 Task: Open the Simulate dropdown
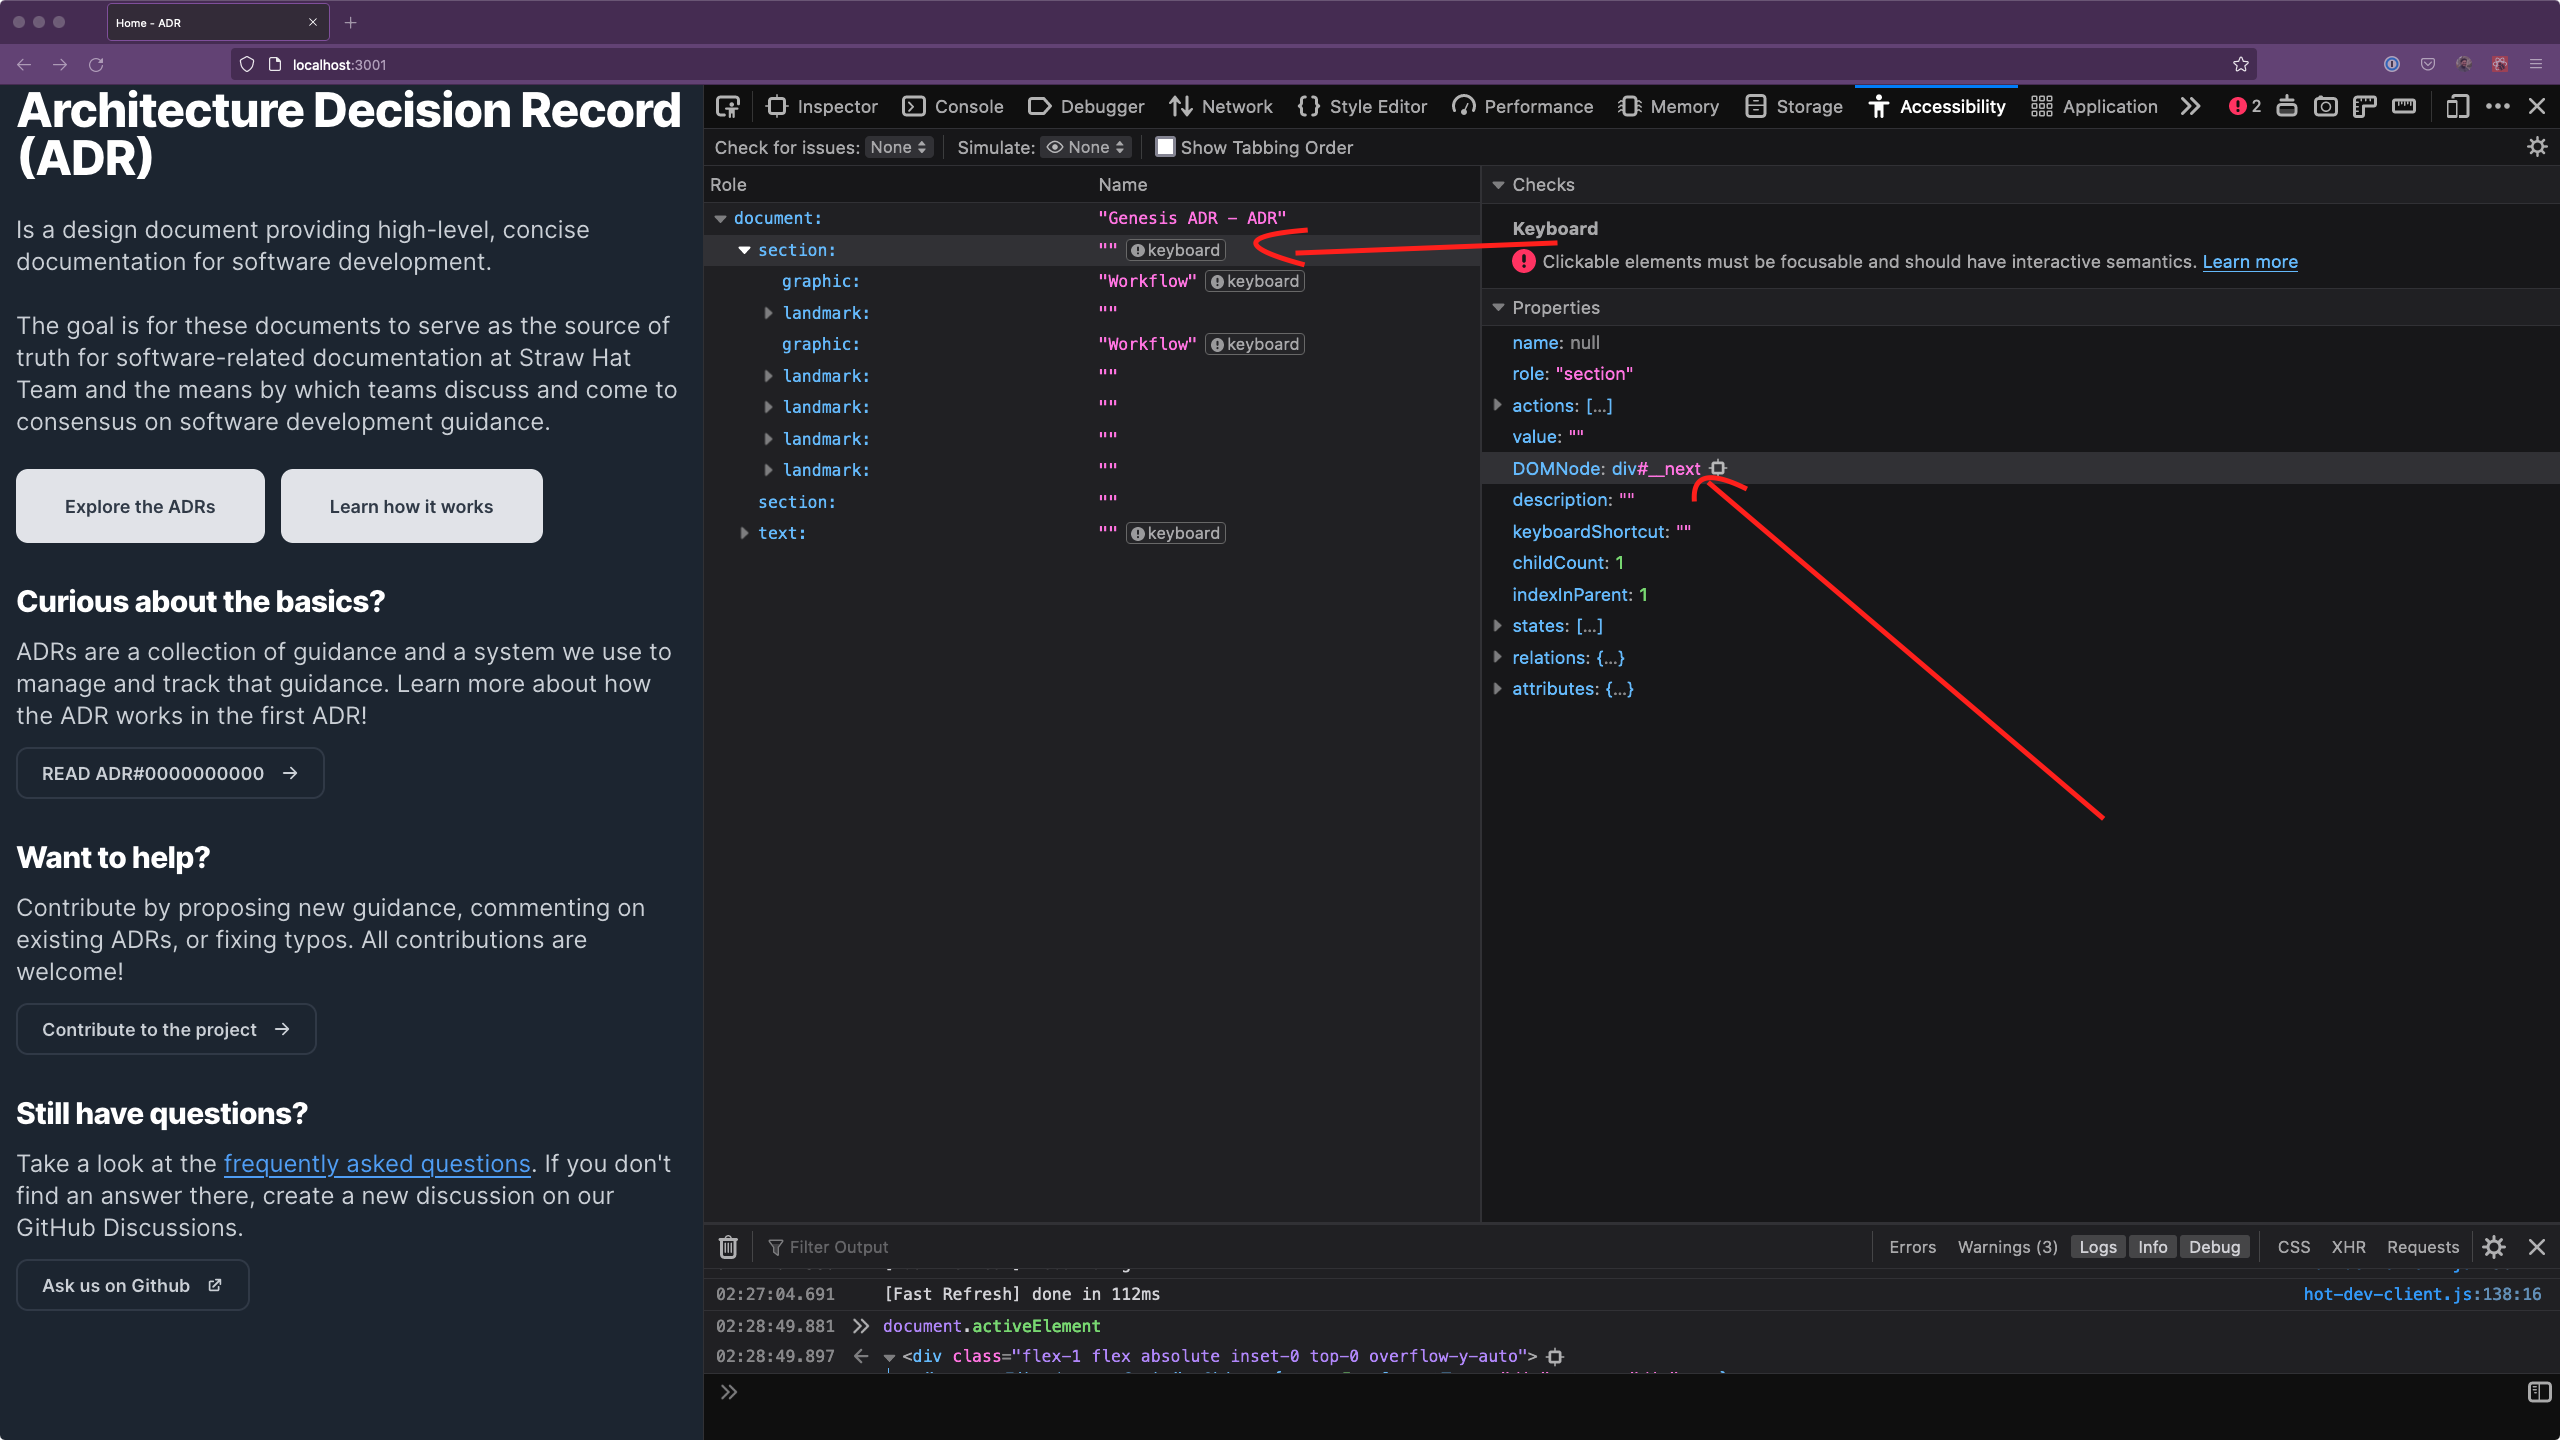(x=1084, y=147)
